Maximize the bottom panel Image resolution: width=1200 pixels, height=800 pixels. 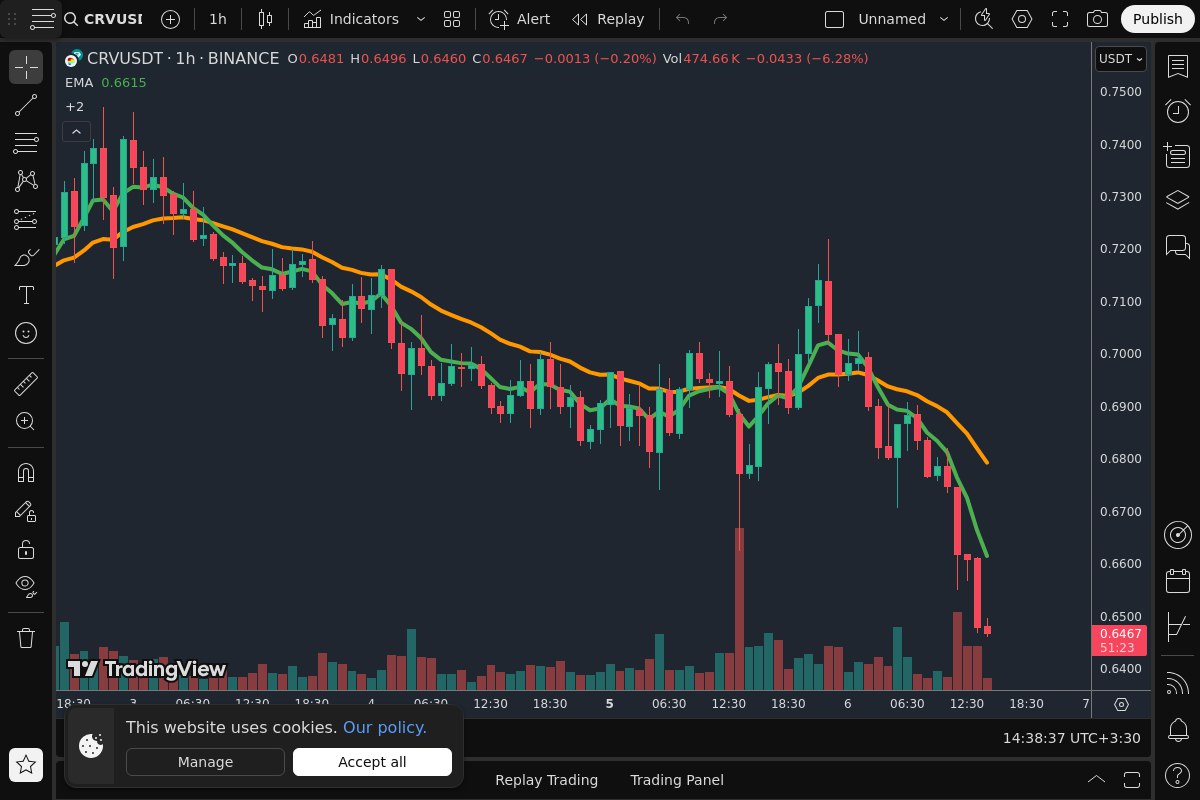pos(1132,780)
